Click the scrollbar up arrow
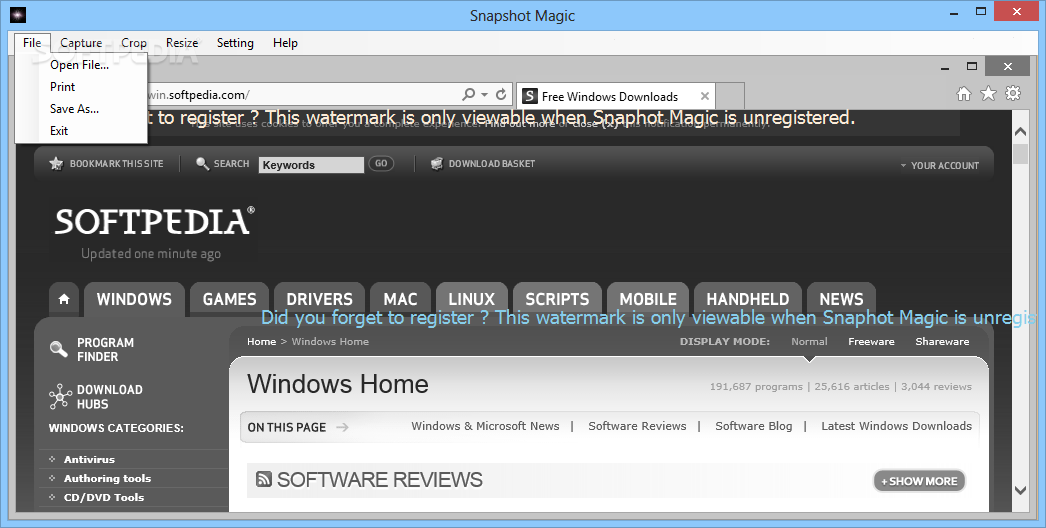 coord(1021,131)
